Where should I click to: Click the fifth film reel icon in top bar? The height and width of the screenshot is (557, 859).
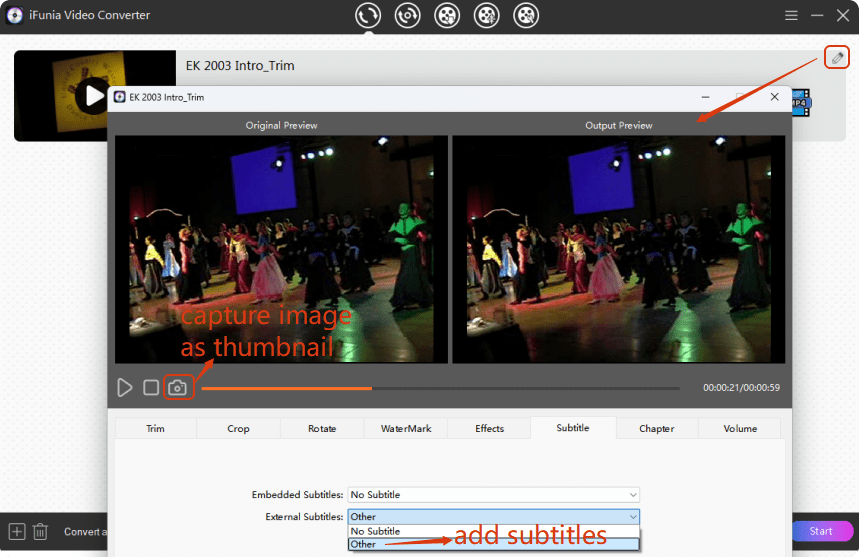coord(526,15)
